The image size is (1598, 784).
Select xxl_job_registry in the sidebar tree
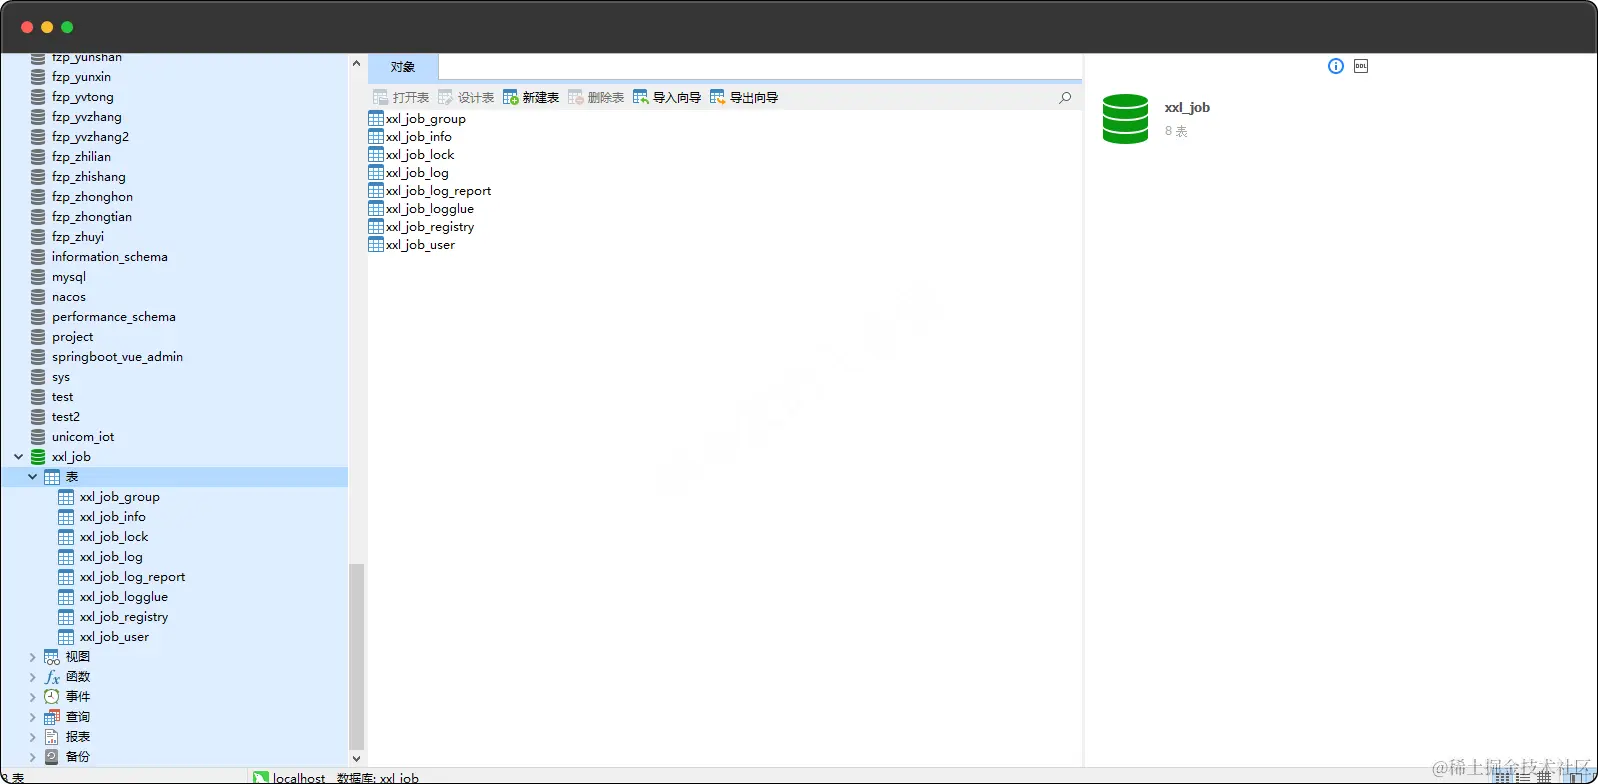coord(124,617)
